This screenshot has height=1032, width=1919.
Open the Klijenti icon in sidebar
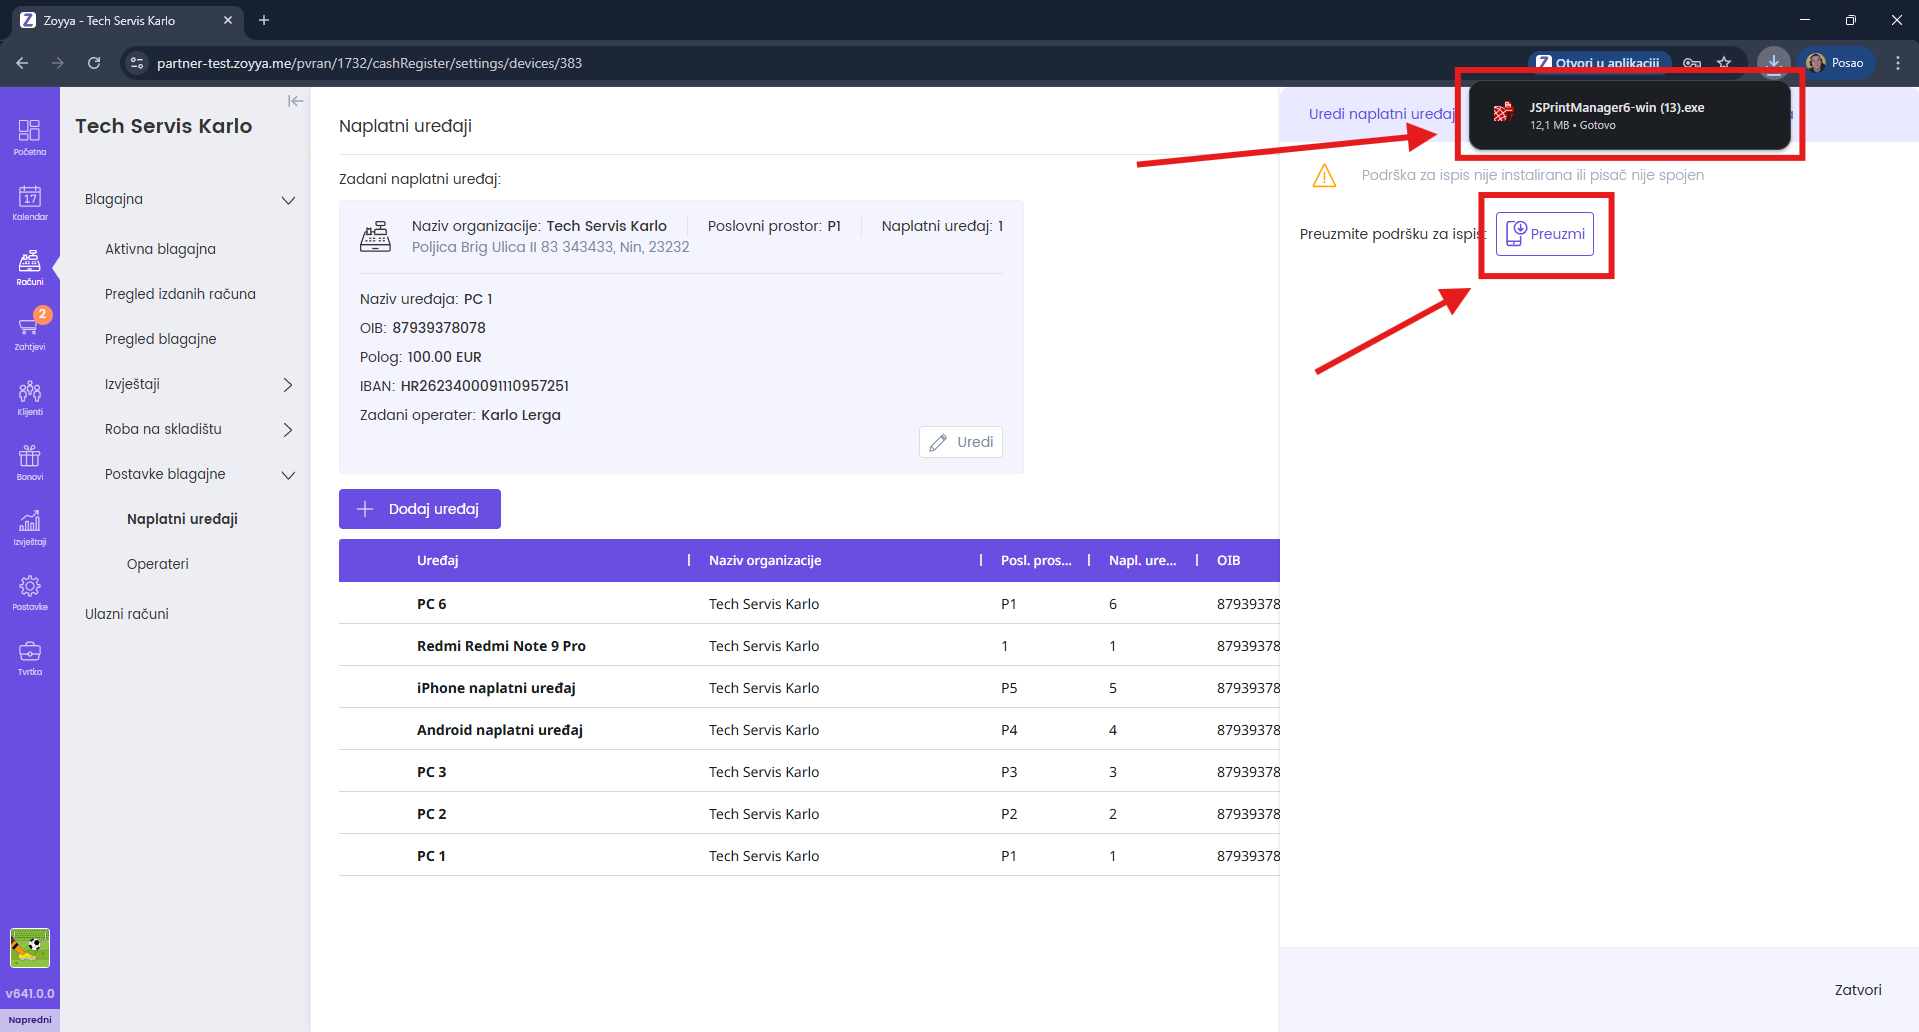click(x=29, y=397)
